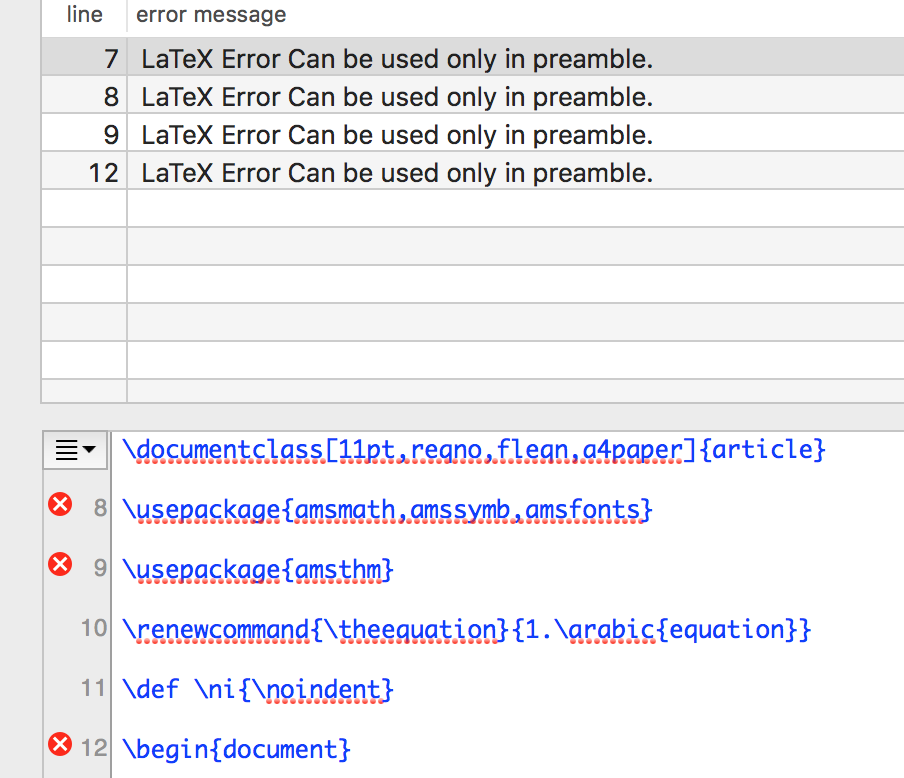This screenshot has height=778, width=904.
Task: Open the lines dropdown menu in the editor gutter
Action: pyautogui.click(x=76, y=450)
